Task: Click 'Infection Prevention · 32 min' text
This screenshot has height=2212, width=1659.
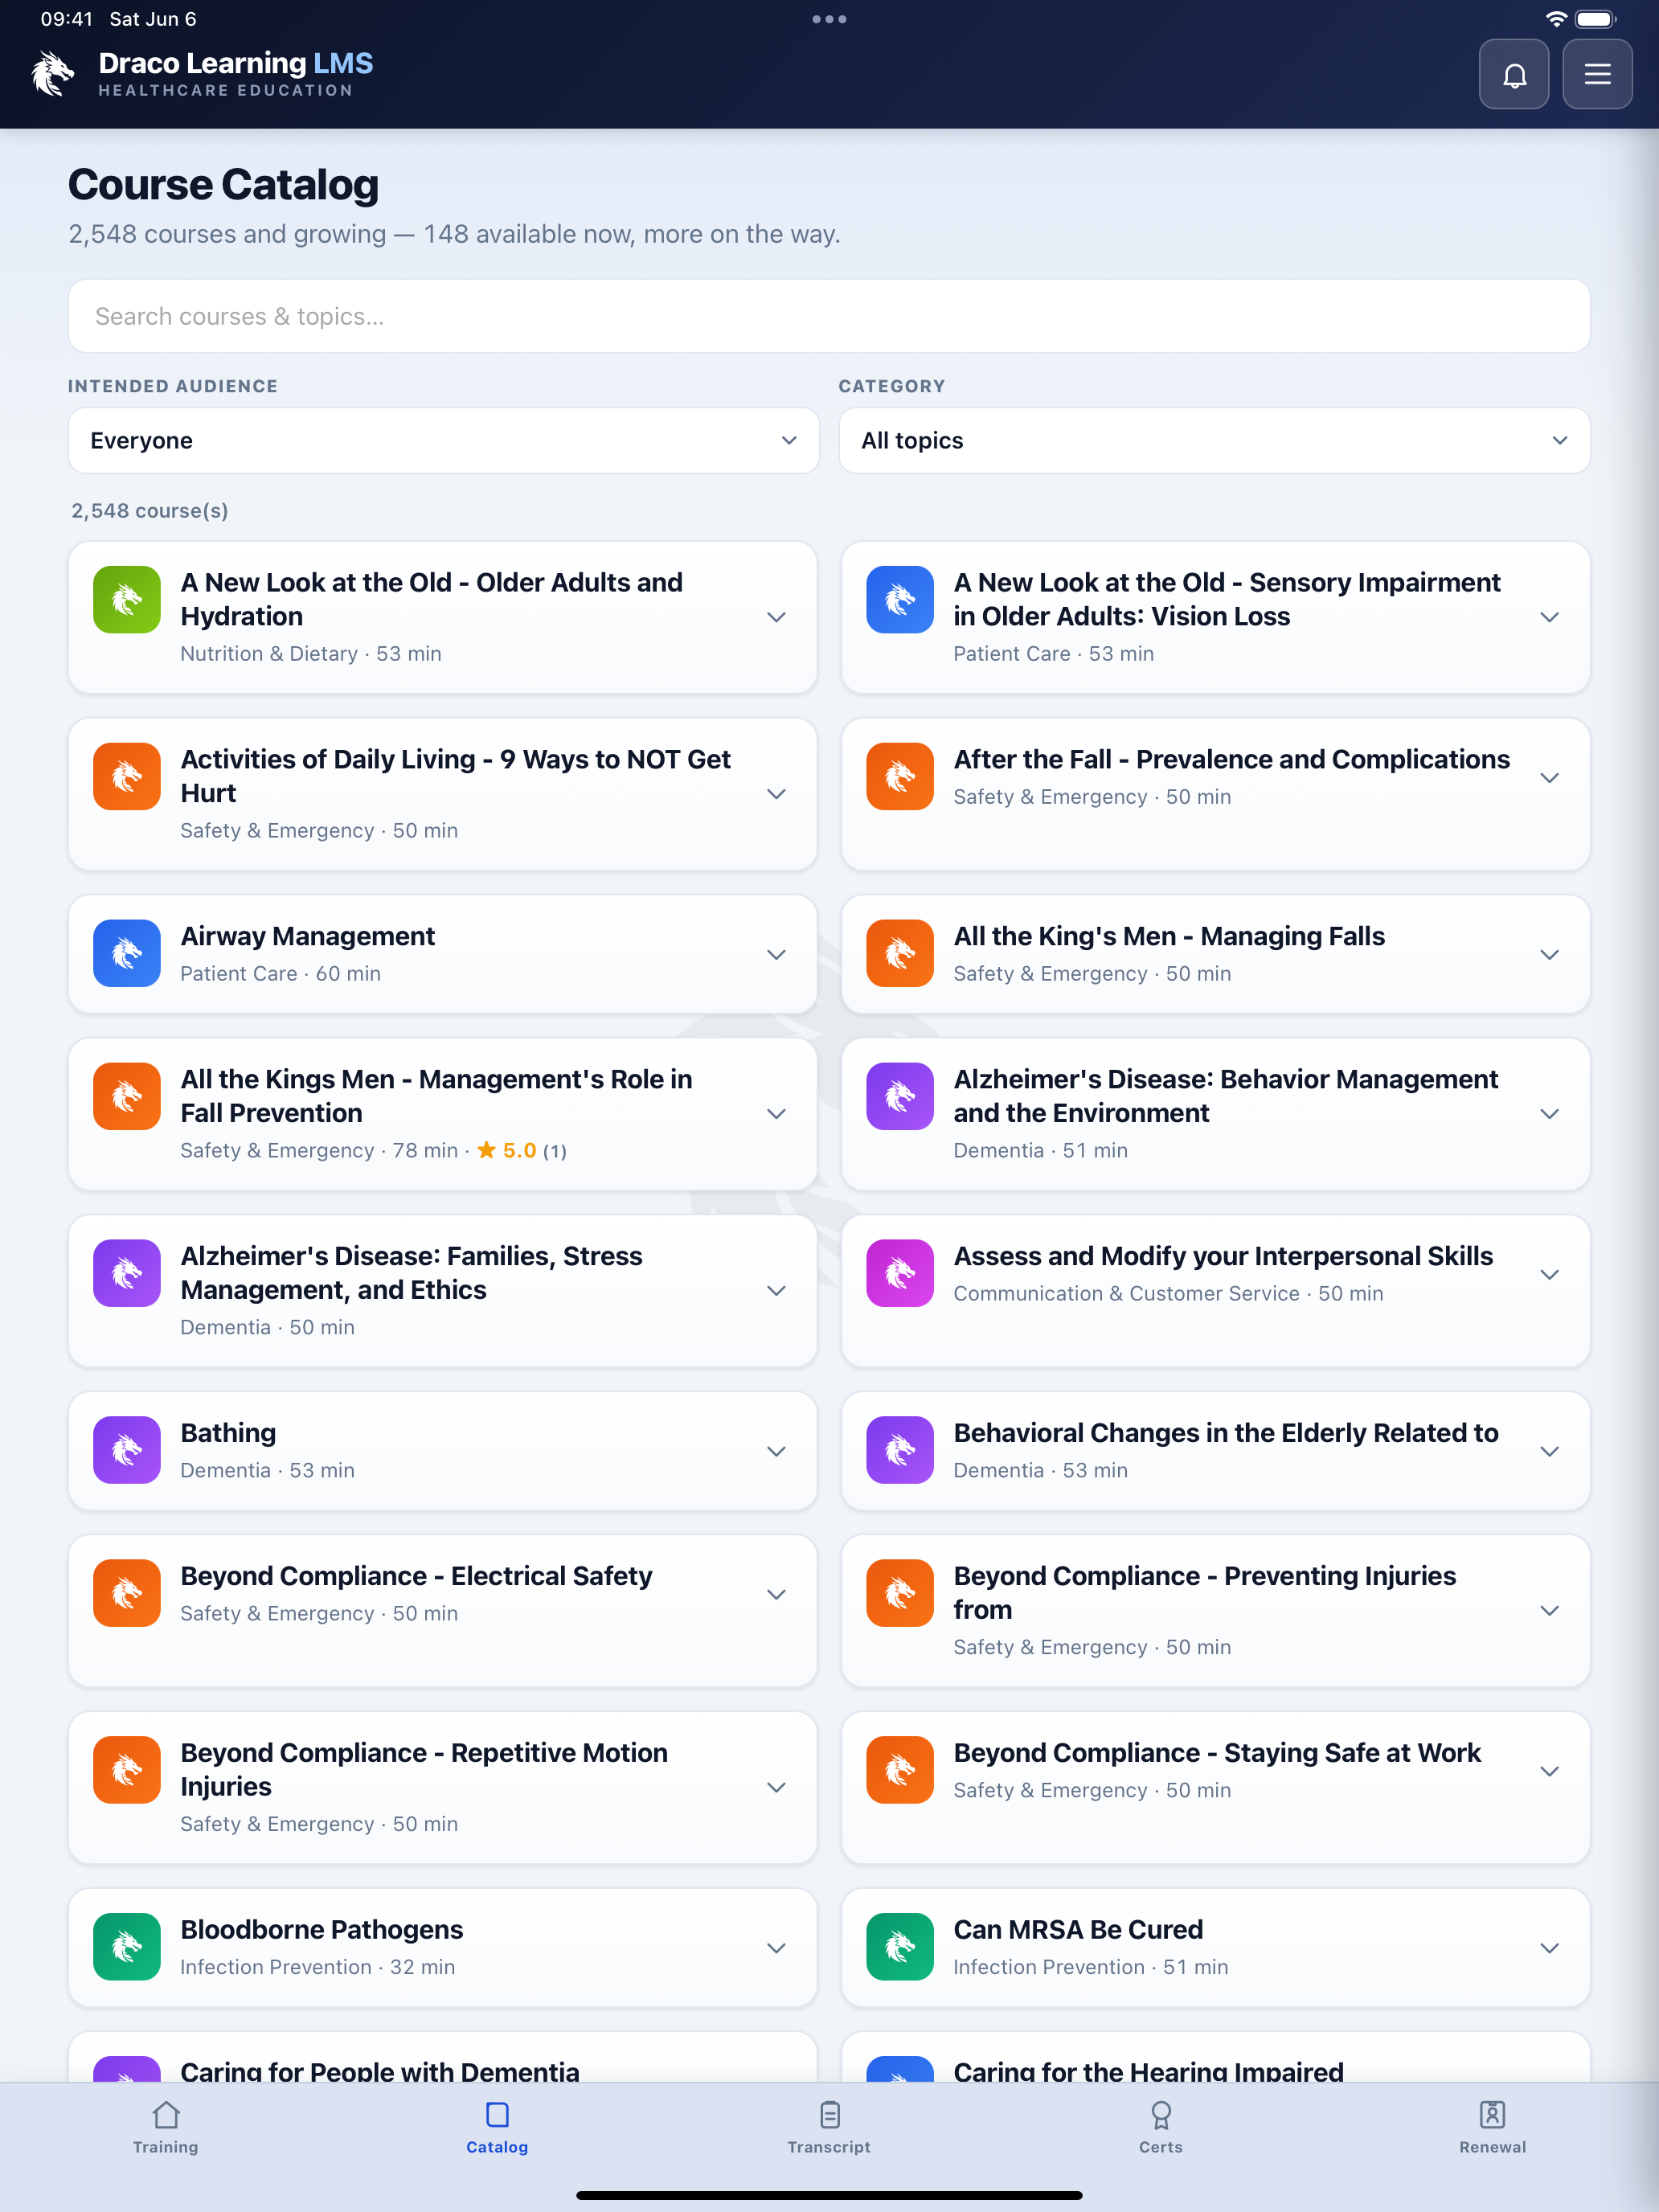Action: 318,1967
